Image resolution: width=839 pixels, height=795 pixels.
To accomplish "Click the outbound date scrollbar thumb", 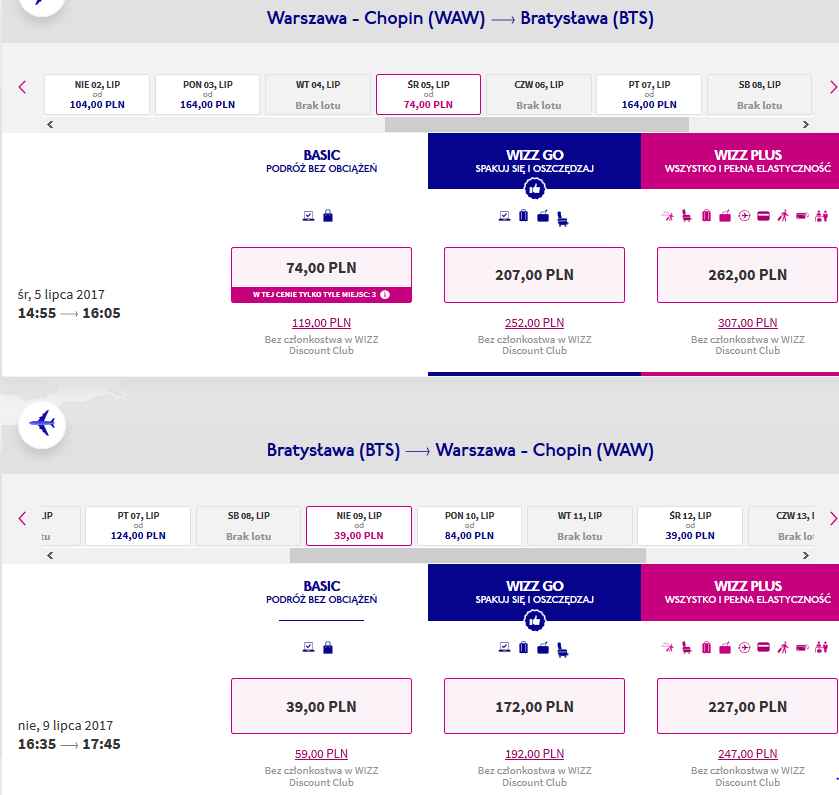I will (537, 124).
